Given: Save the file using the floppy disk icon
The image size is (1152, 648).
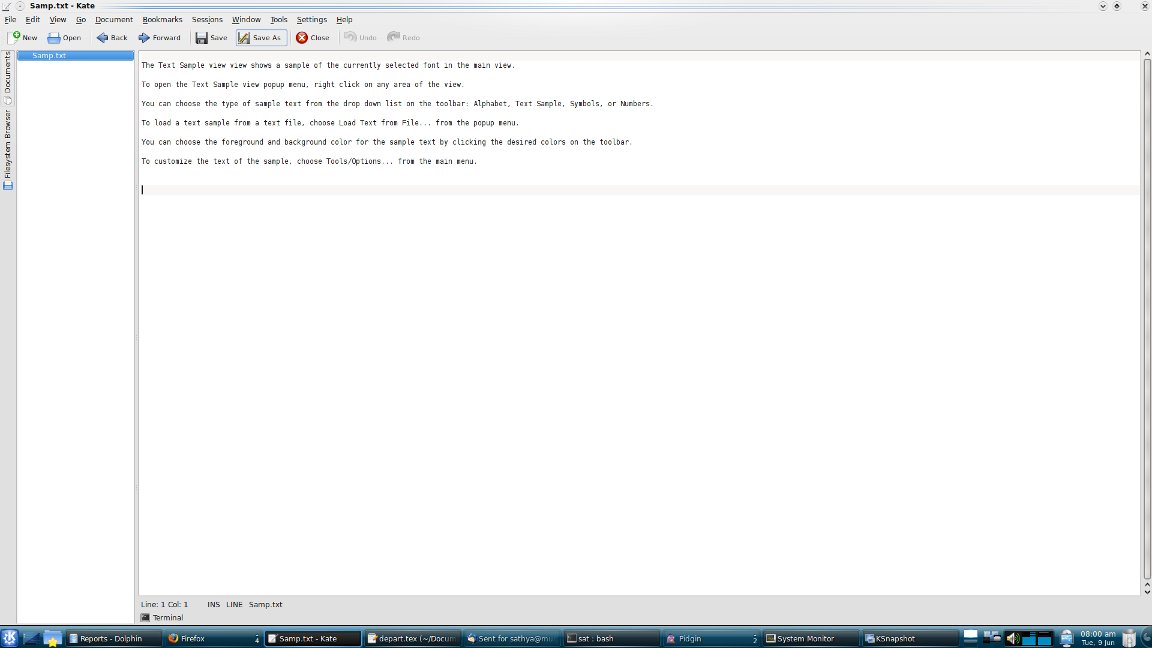Looking at the screenshot, I should tap(201, 37).
